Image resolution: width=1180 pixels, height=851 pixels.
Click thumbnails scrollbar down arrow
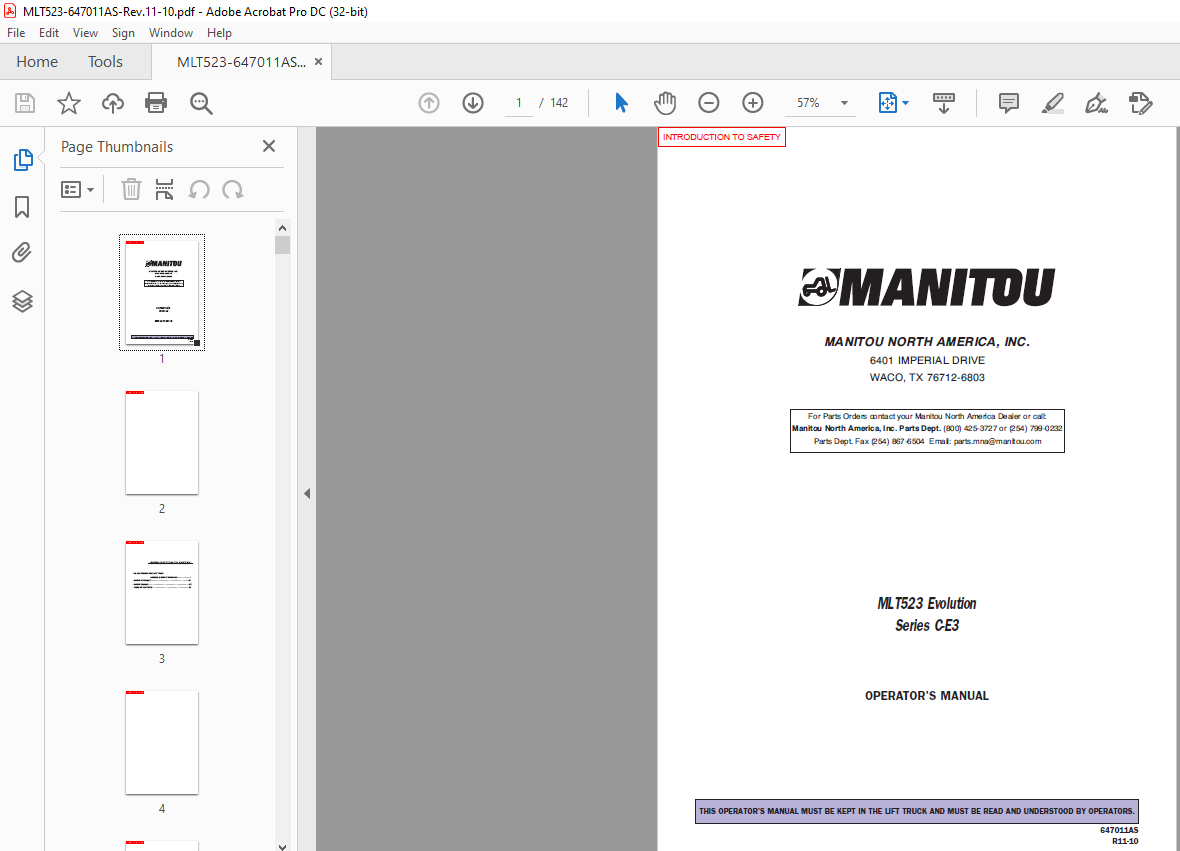click(282, 846)
